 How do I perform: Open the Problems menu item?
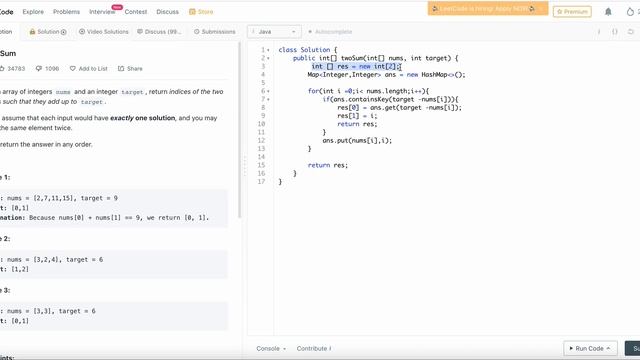pos(67,12)
